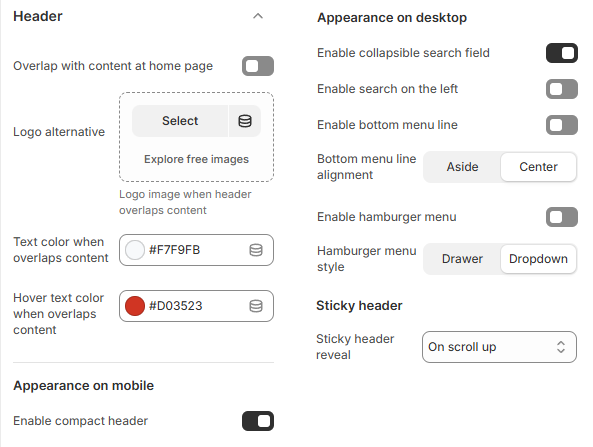
Task: Choose Center alignment option
Action: [538, 167]
